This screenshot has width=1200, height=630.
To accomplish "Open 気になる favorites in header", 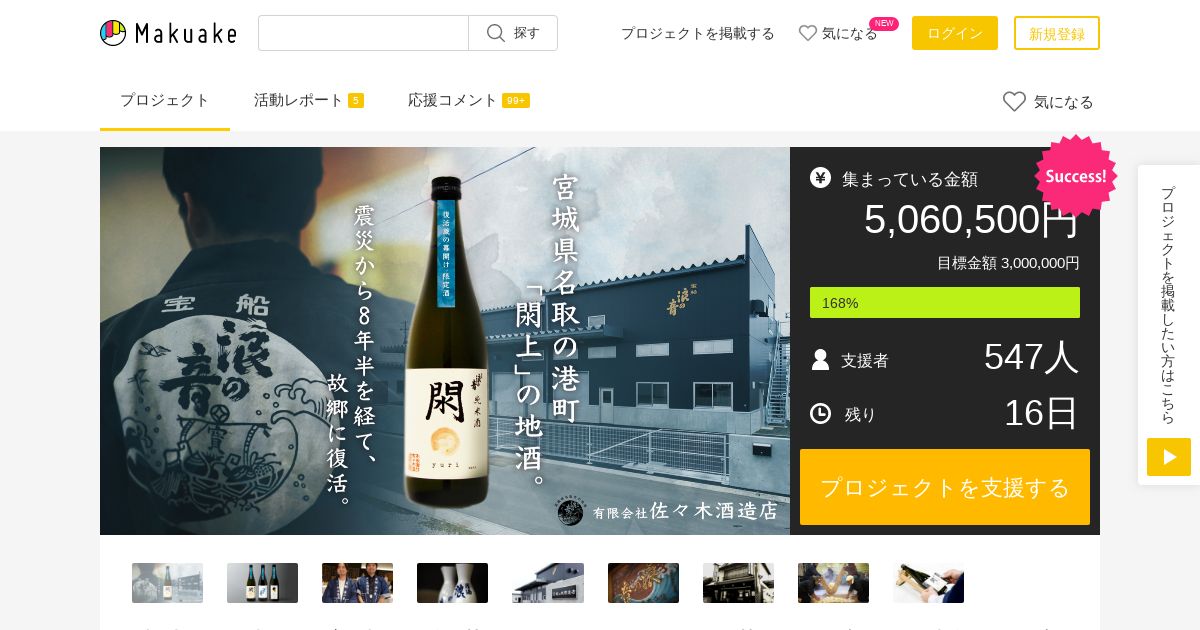I will tap(838, 33).
